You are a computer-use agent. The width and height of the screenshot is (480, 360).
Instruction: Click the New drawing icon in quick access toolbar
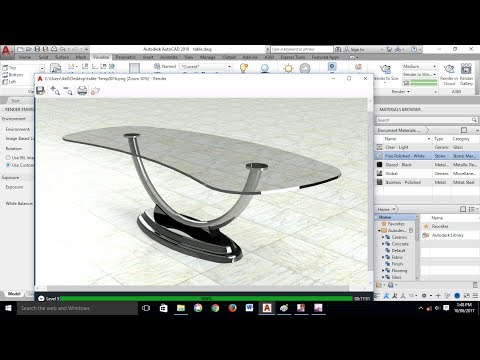(20, 49)
